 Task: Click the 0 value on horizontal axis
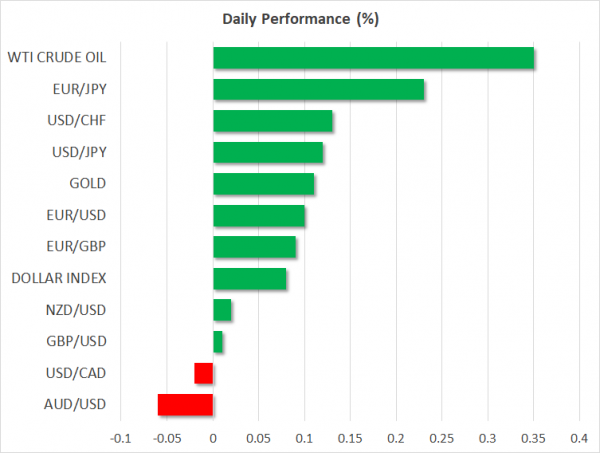213,438
